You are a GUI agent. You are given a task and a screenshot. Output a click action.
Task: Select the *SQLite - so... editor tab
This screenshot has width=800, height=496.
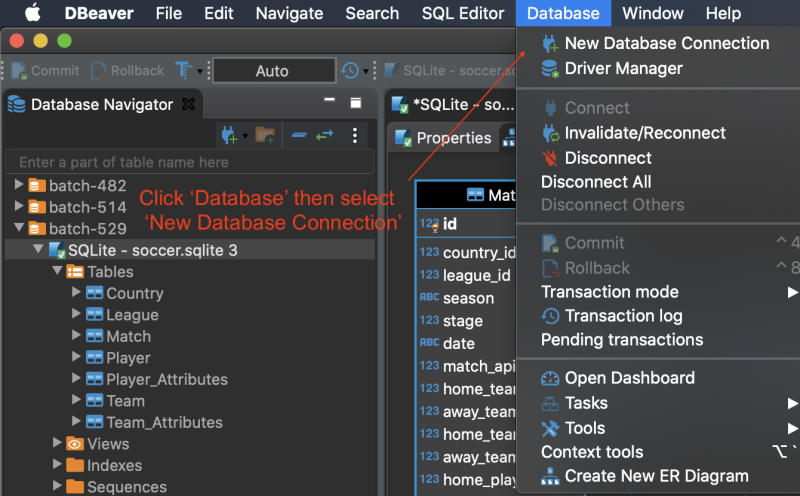453,105
